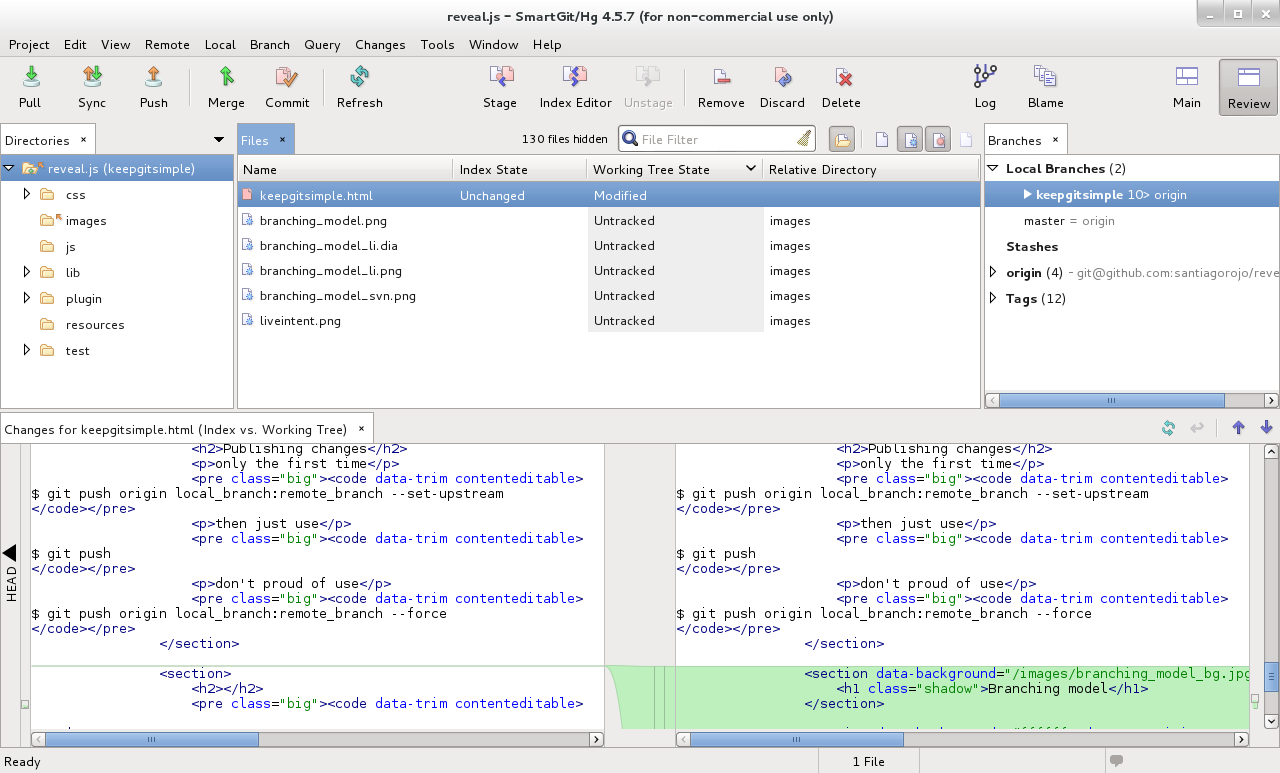Expand the Tags node in Branches
Viewport: 1280px width, 773px height.
(993, 298)
